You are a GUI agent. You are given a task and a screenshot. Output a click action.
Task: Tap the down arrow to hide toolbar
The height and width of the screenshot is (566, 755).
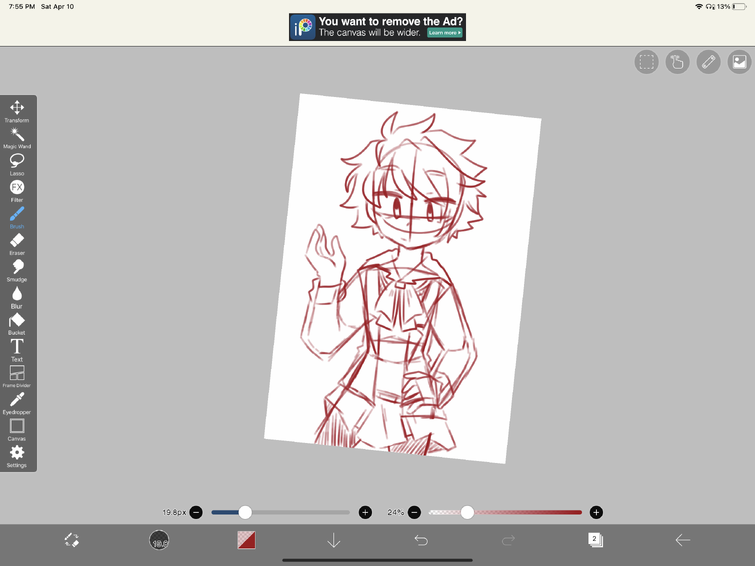(x=334, y=540)
